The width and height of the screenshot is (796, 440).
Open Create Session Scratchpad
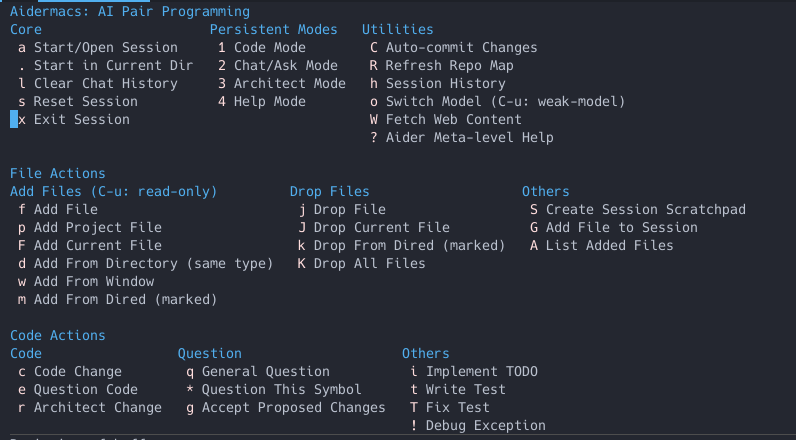click(x=645, y=209)
